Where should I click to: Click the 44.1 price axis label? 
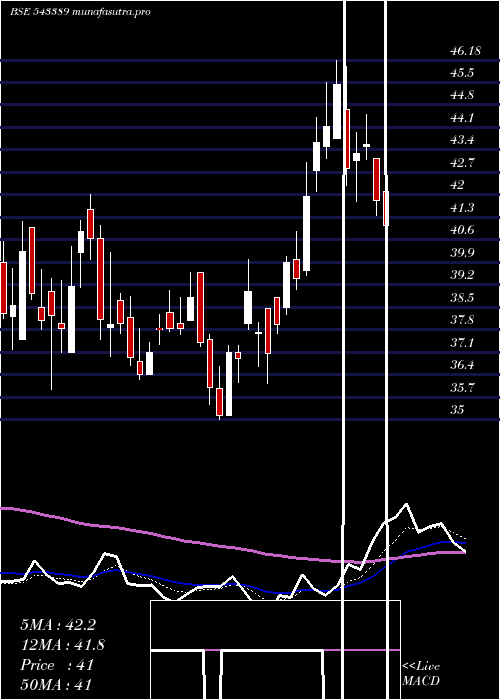pos(462,118)
